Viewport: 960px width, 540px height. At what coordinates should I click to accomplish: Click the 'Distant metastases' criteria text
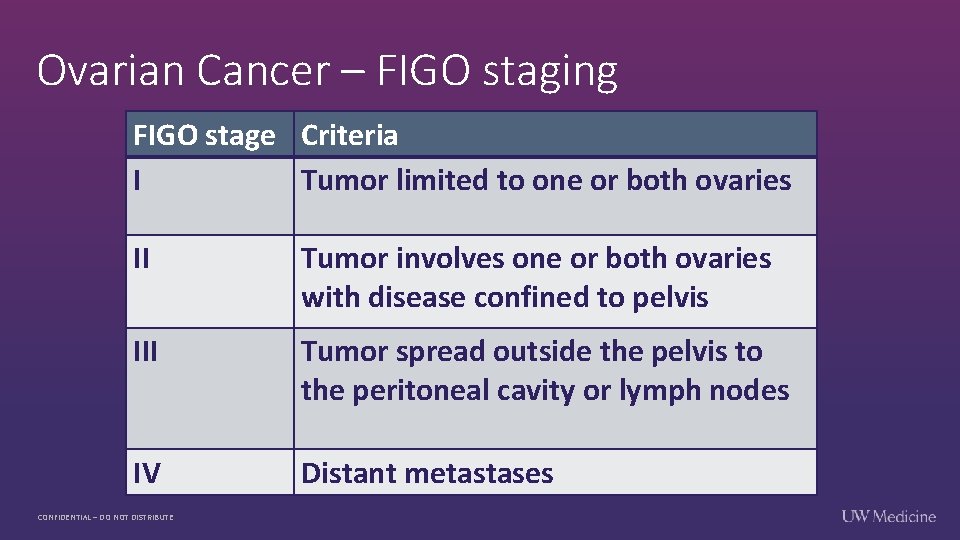427,473
